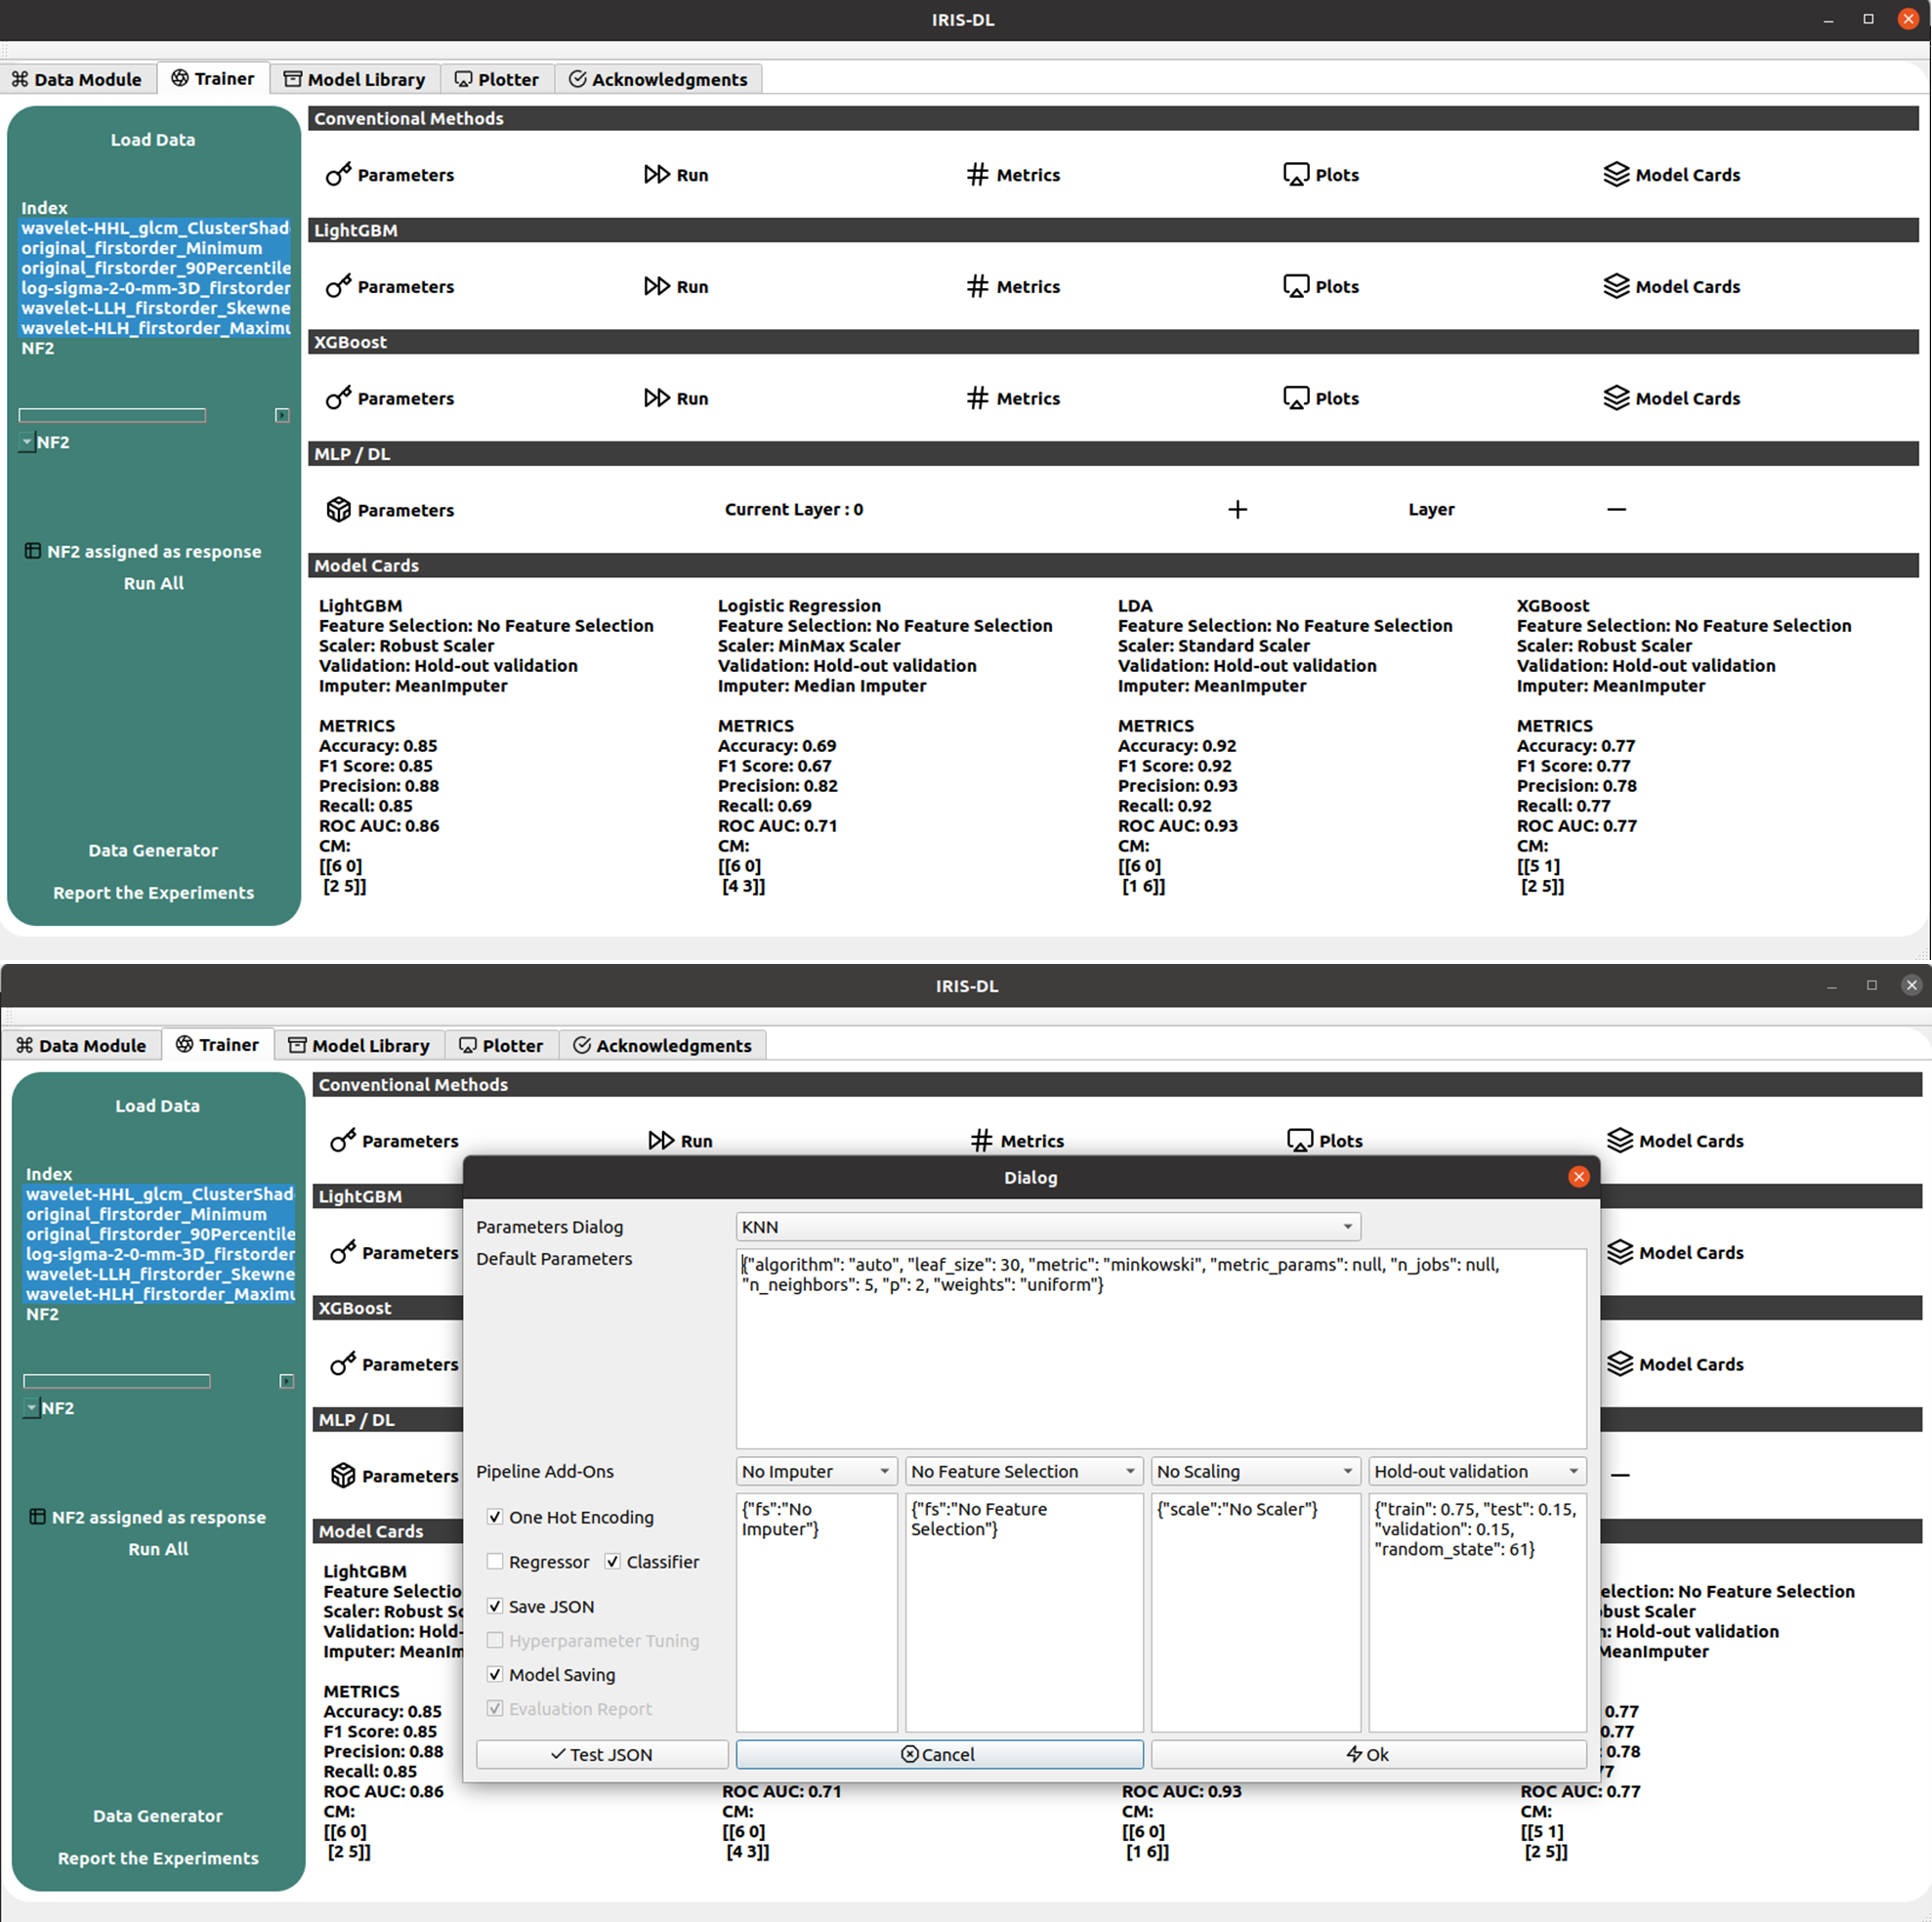Screen dimensions: 1932x1922
Task: Close the Parameters Dialog with red X
Action: pos(1578,1177)
